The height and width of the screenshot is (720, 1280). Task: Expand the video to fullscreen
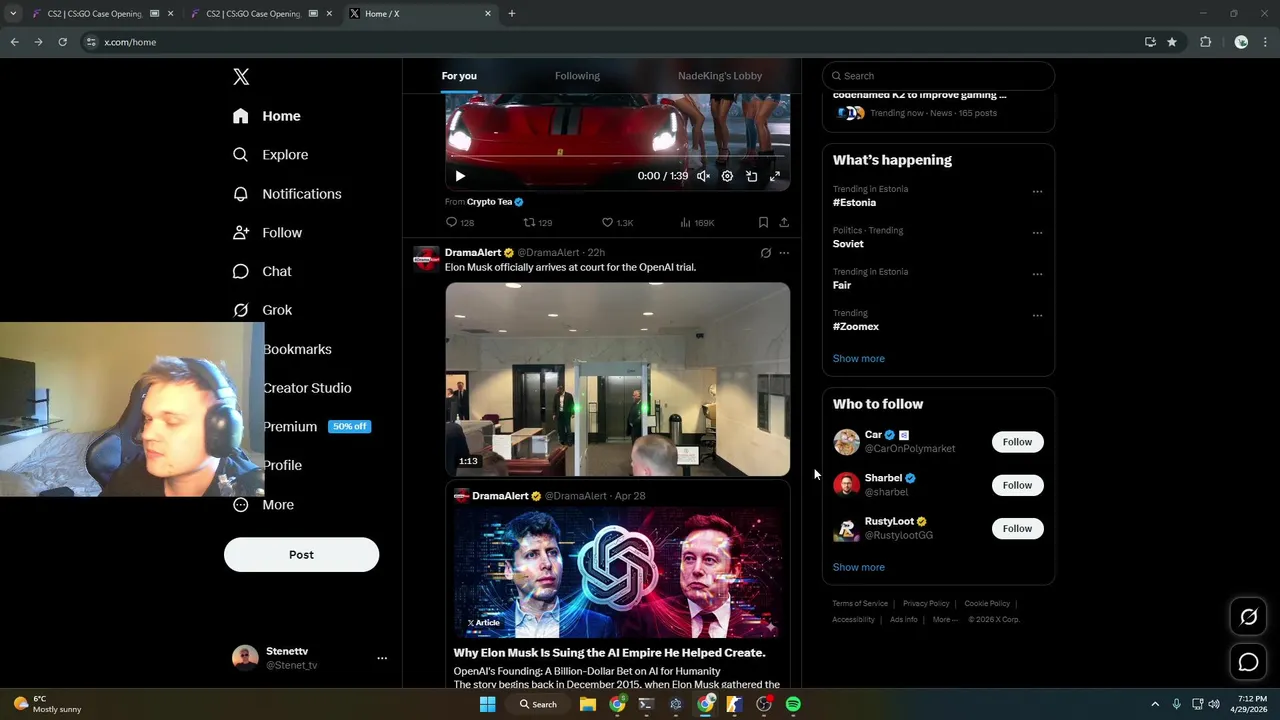tap(775, 176)
